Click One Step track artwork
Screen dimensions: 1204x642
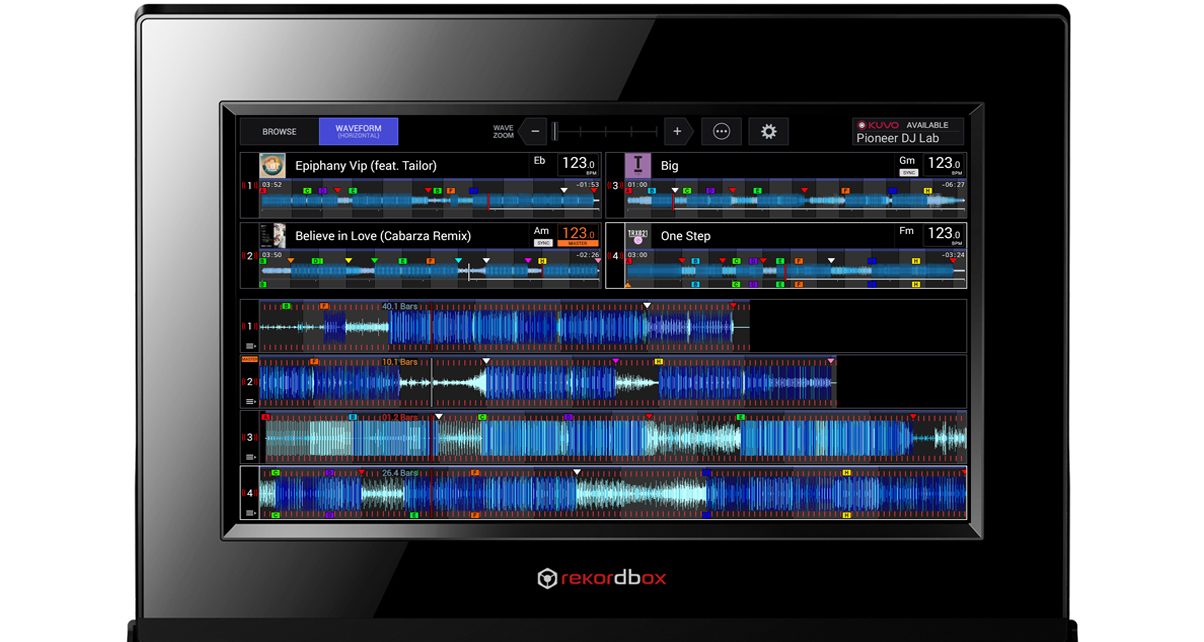[638, 236]
